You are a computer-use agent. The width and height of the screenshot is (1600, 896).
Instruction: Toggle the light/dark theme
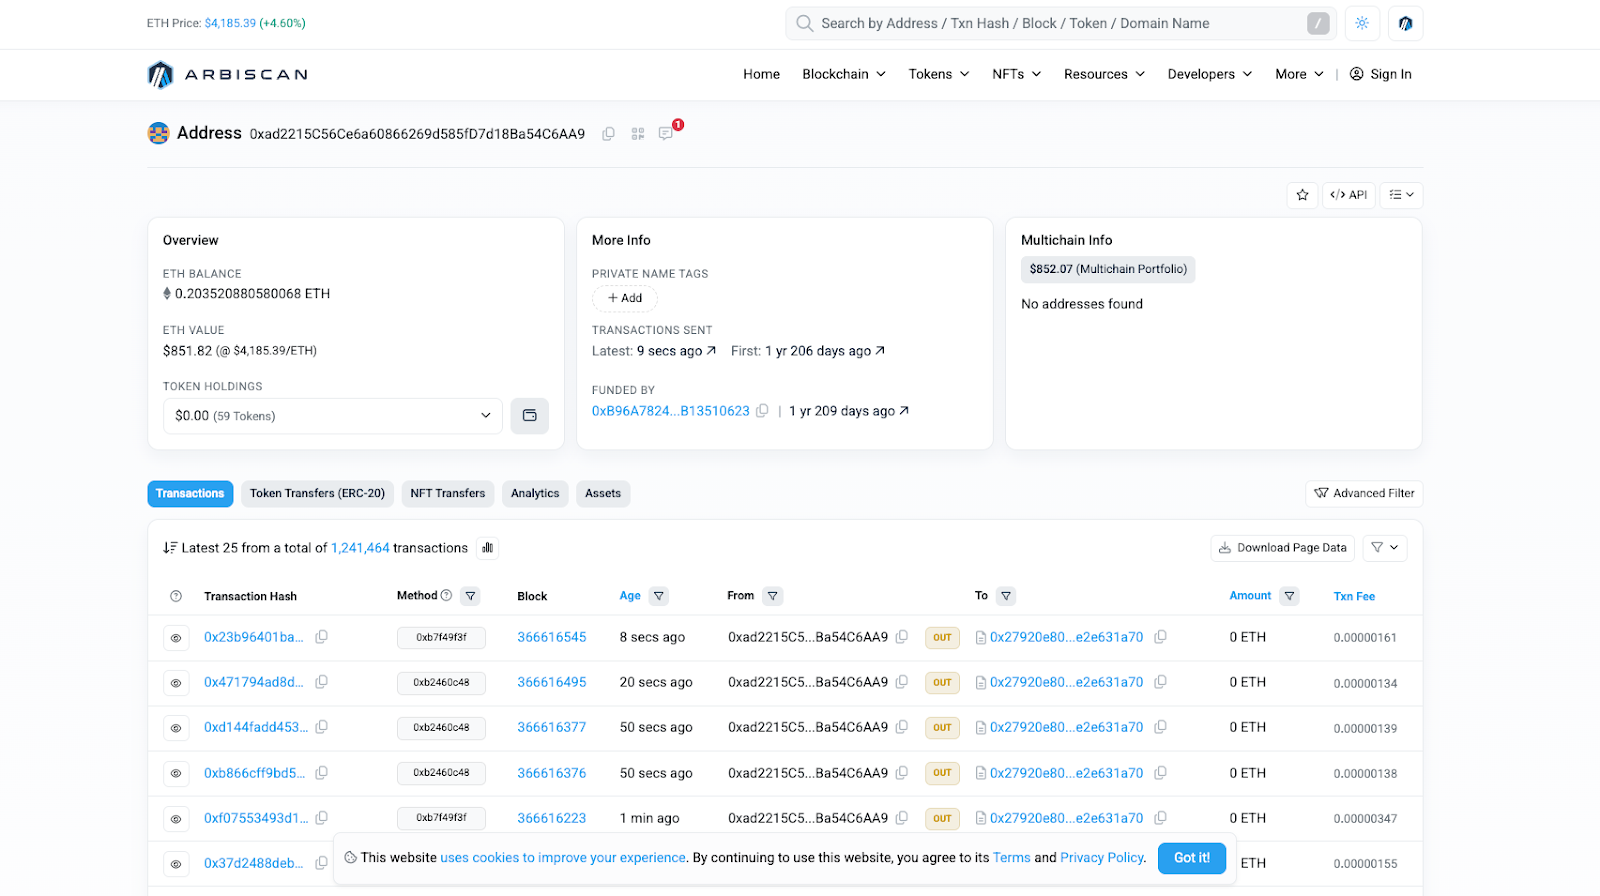point(1362,23)
